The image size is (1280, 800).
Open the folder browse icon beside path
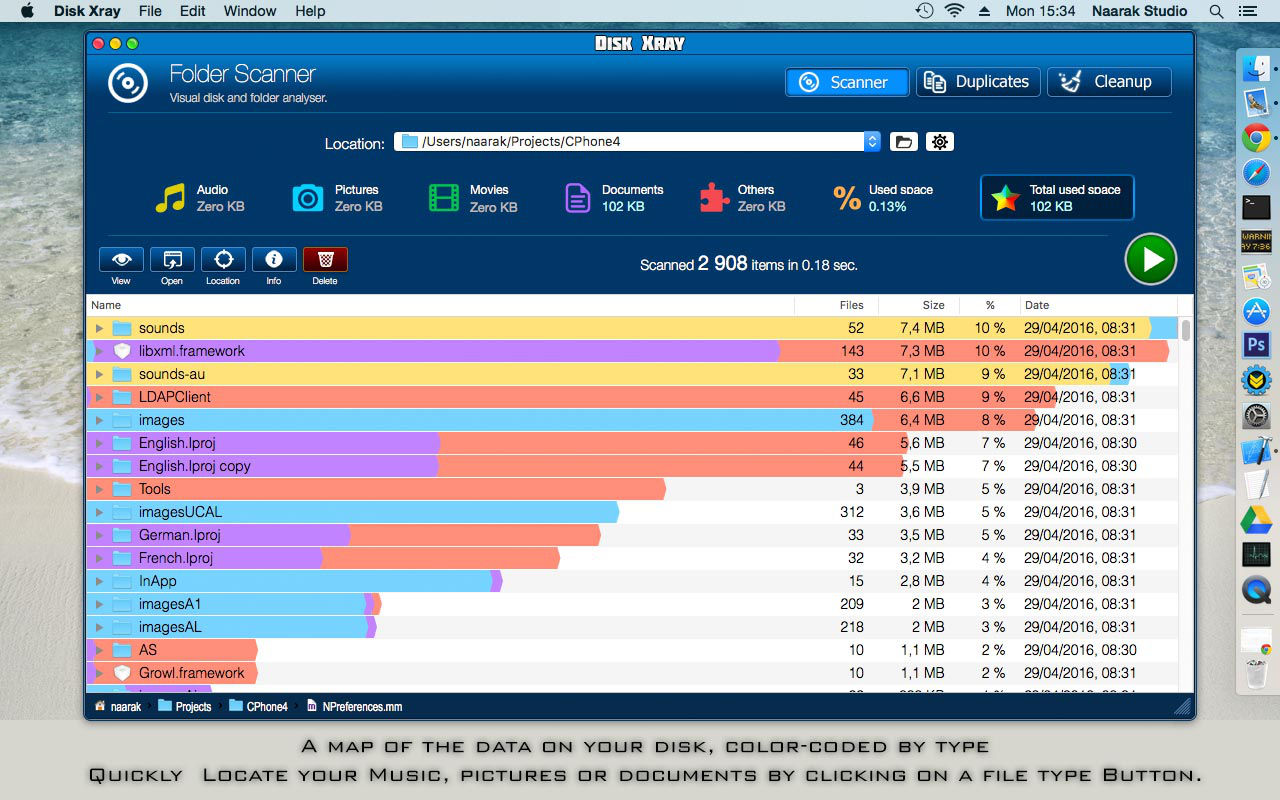[x=904, y=142]
